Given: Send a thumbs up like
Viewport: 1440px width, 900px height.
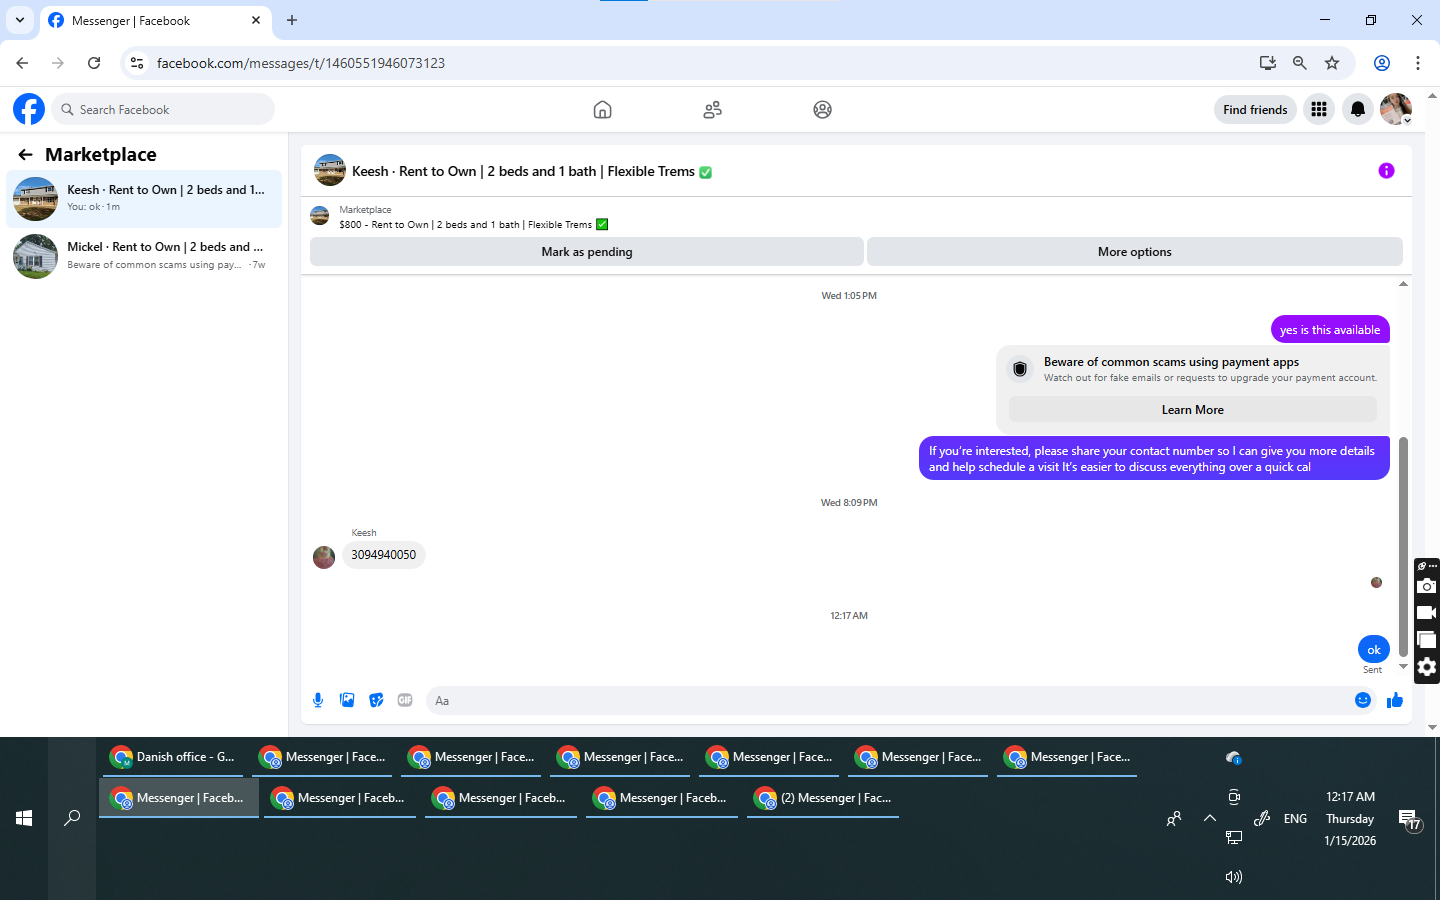Looking at the screenshot, I should [1395, 700].
